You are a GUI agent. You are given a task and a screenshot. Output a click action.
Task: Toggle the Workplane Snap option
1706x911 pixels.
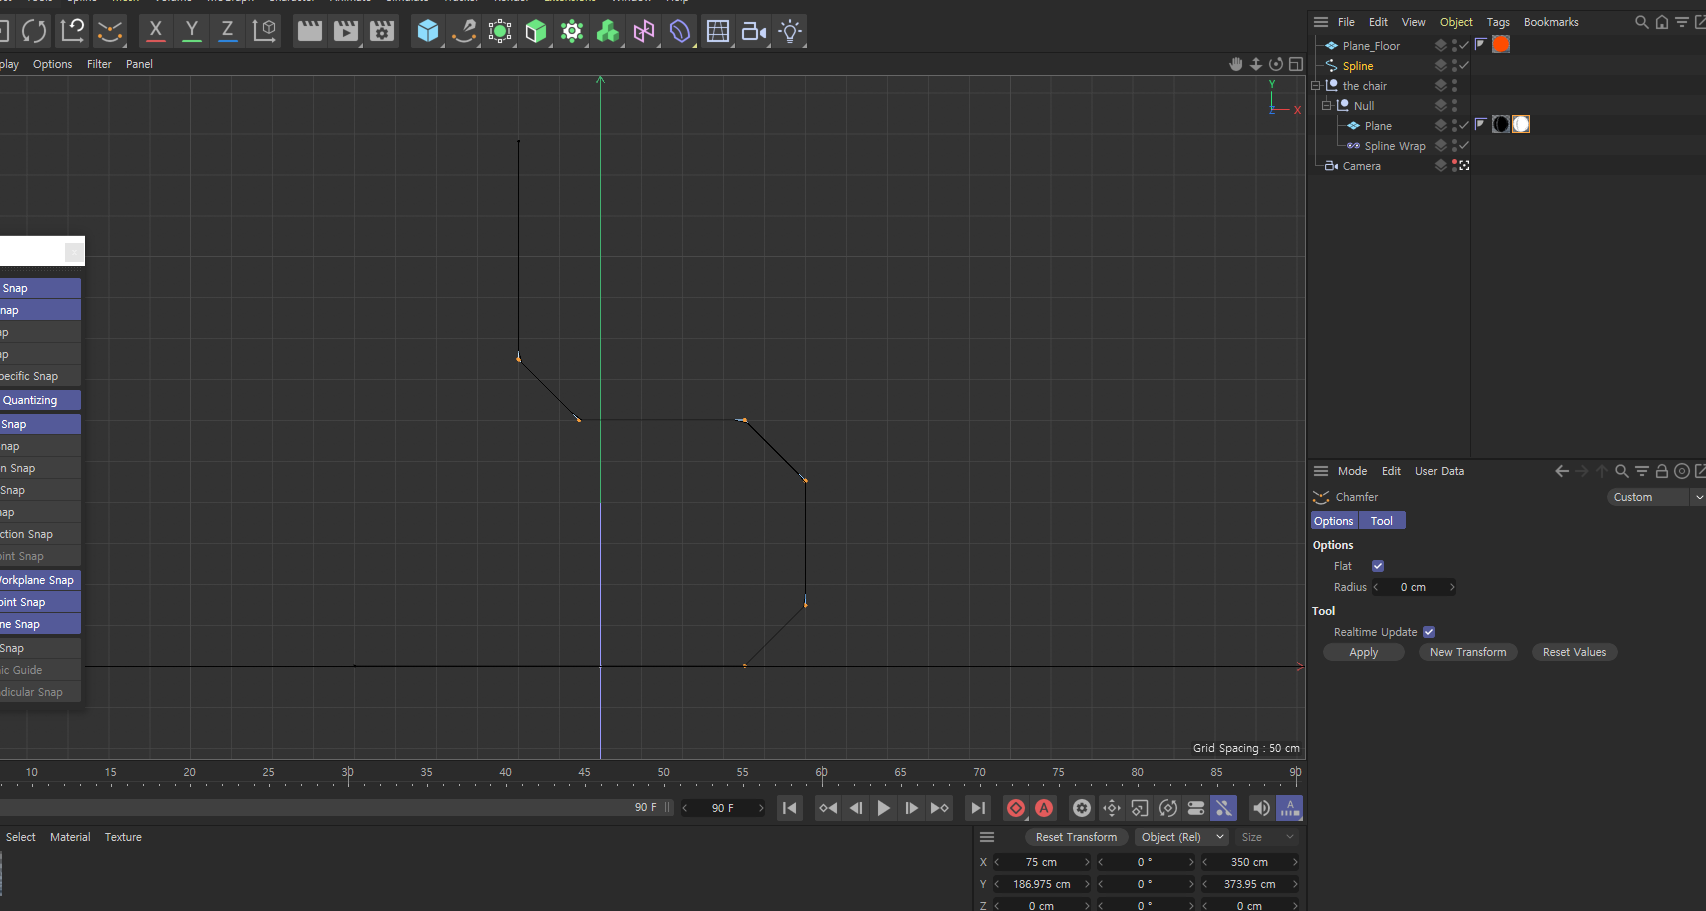[x=40, y=580]
